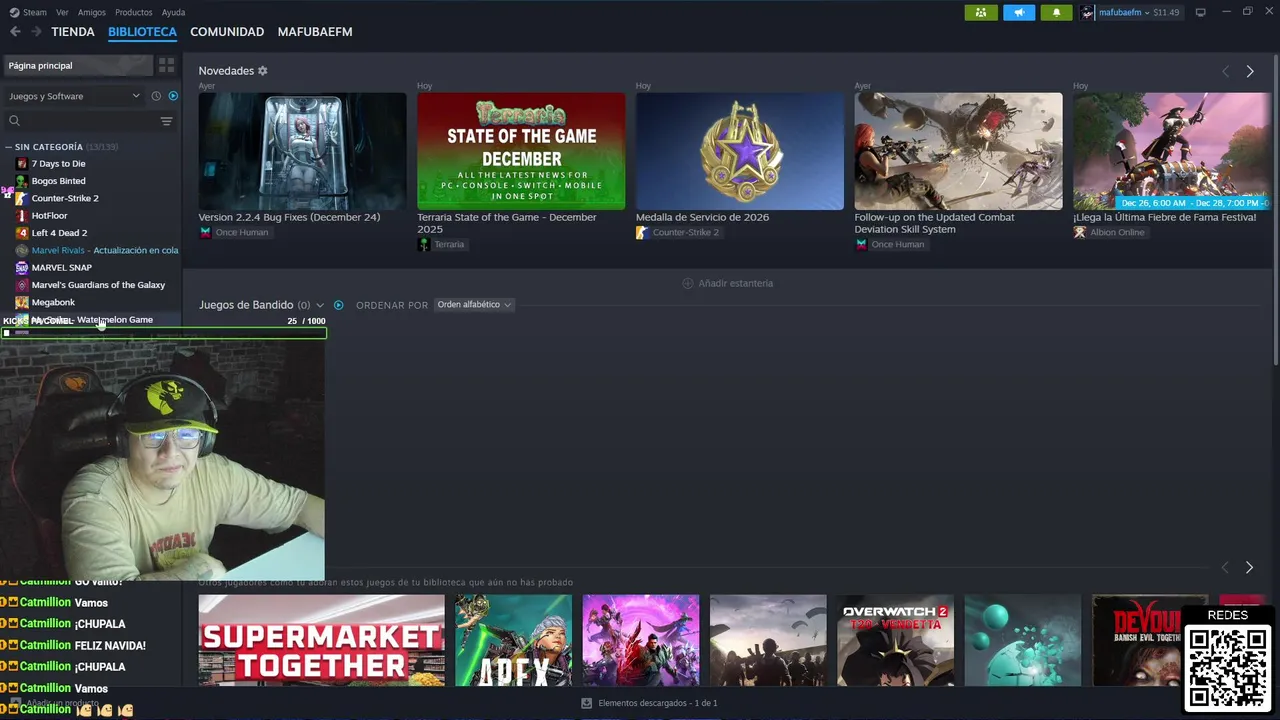Open the Ayuda menu
1280x720 pixels.
point(173,12)
